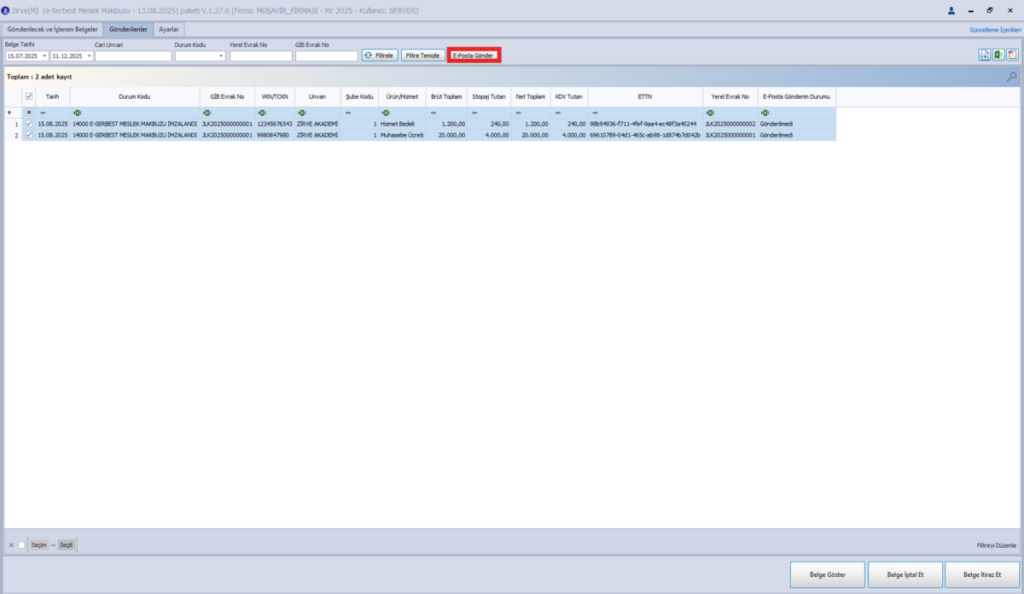This screenshot has width=1024, height=594.
Task: Click the Yerel Evrak No filter input
Action: [261, 56]
